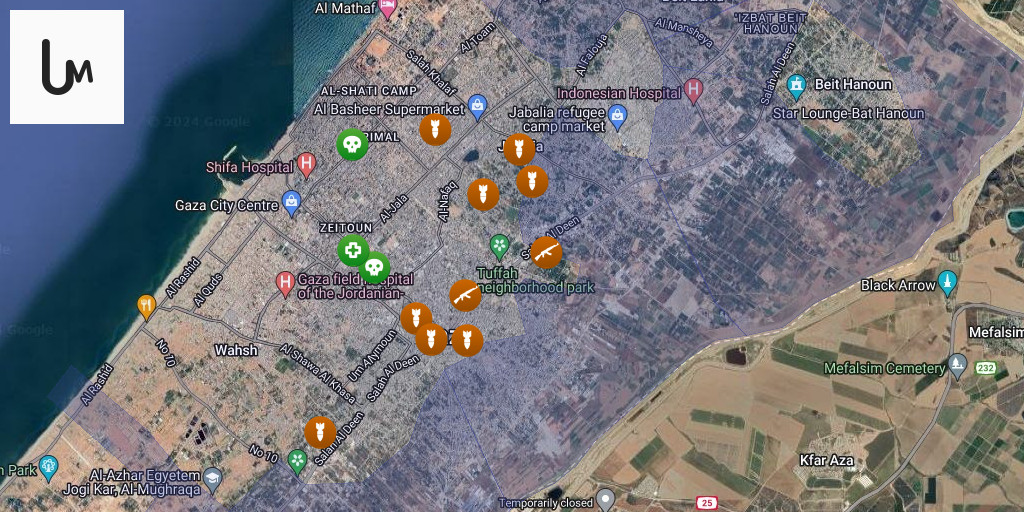
Task: Select the Tuffah neighborhood park pin
Action: point(499,245)
